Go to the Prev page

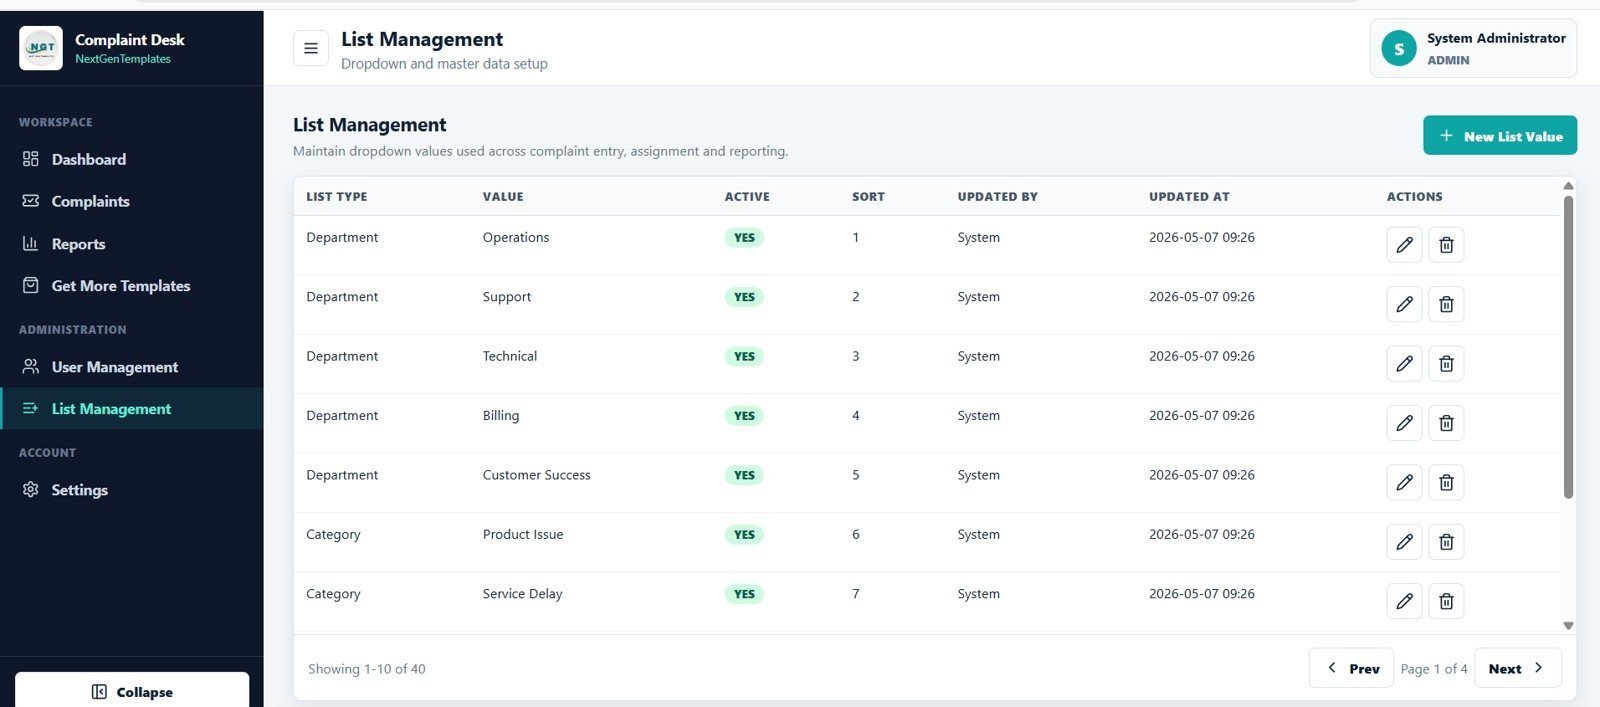click(1351, 669)
